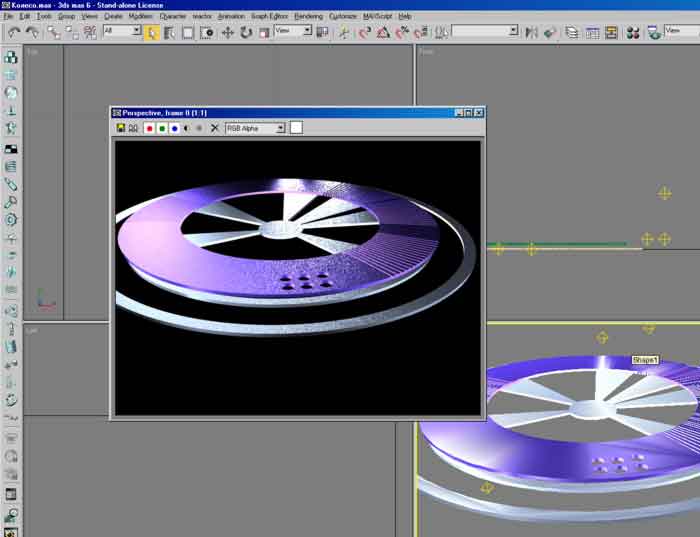Close the Perspective render window
The height and width of the screenshot is (537, 700).
479,113
